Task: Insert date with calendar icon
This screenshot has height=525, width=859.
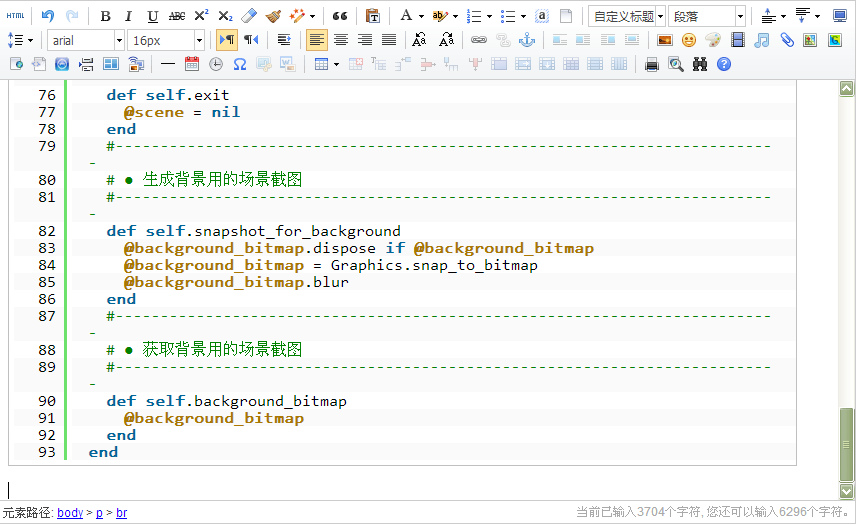Action: coord(192,64)
